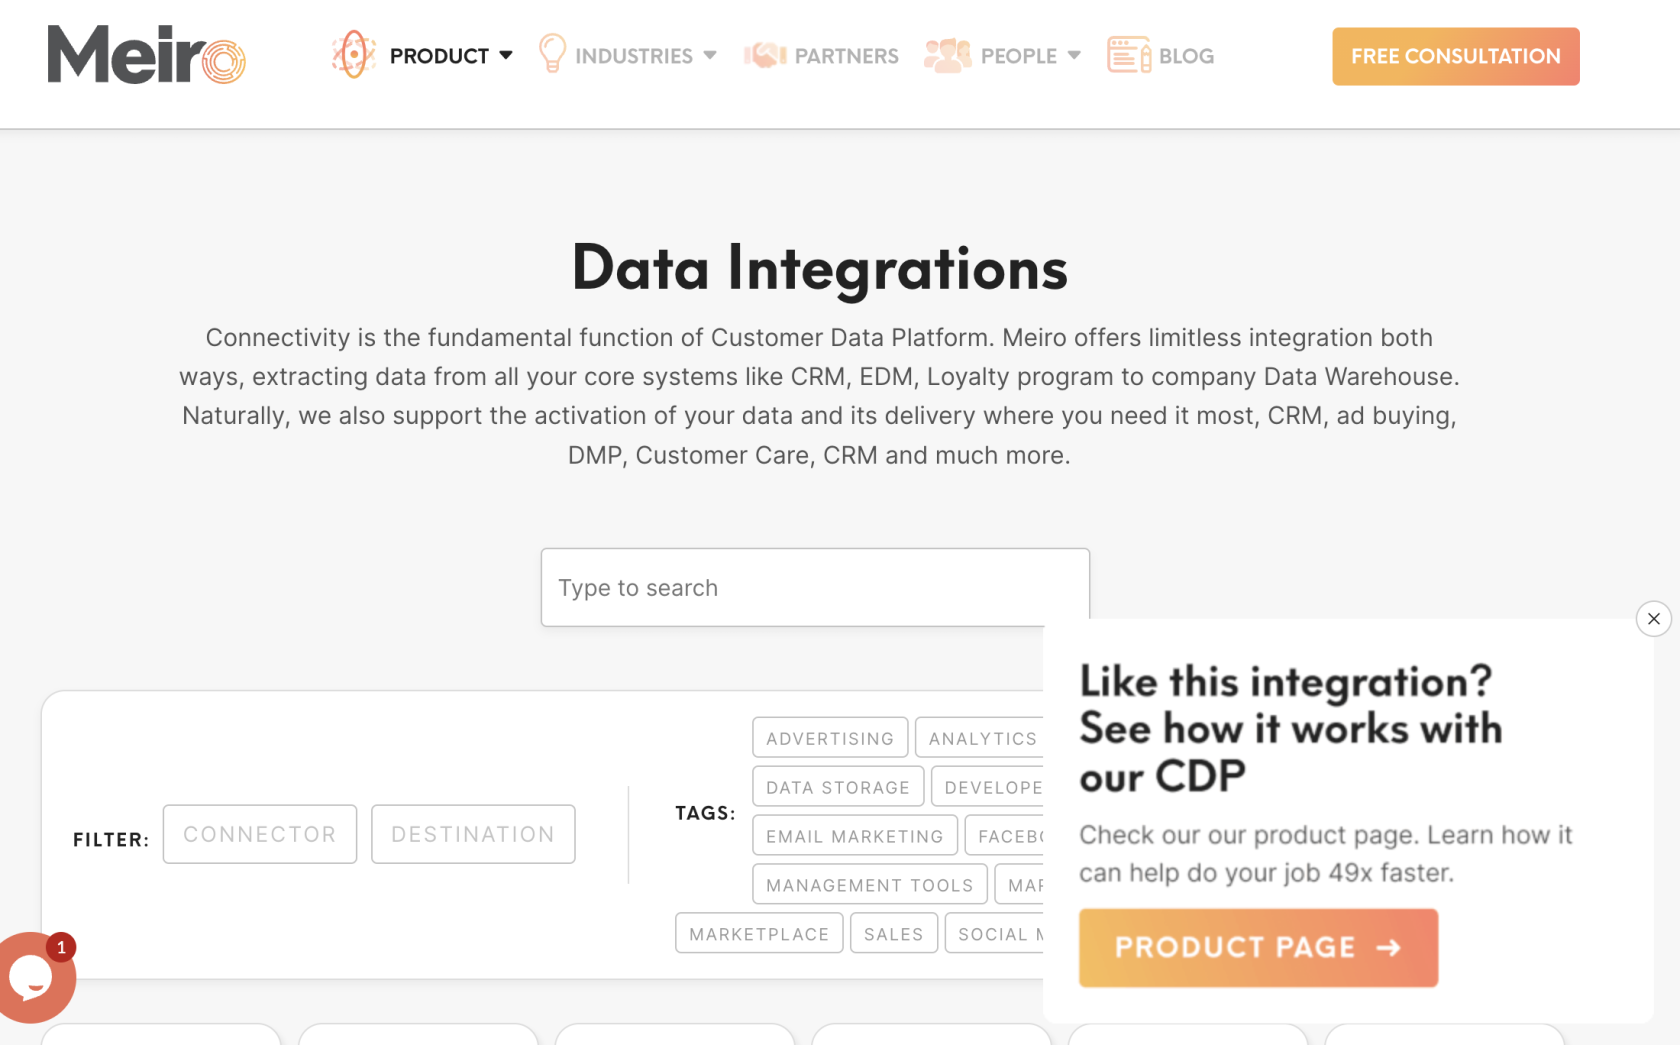1680x1045 pixels.
Task: Open the Partners menu item
Action: click(x=846, y=56)
